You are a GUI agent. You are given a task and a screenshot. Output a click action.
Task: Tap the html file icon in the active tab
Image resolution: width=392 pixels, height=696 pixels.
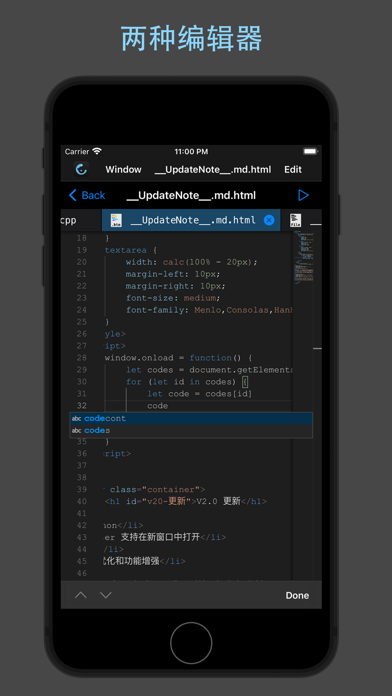(x=116, y=220)
